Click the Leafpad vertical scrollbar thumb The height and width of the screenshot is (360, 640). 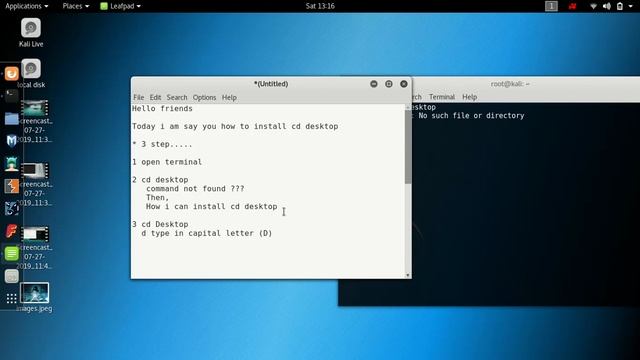point(408,147)
